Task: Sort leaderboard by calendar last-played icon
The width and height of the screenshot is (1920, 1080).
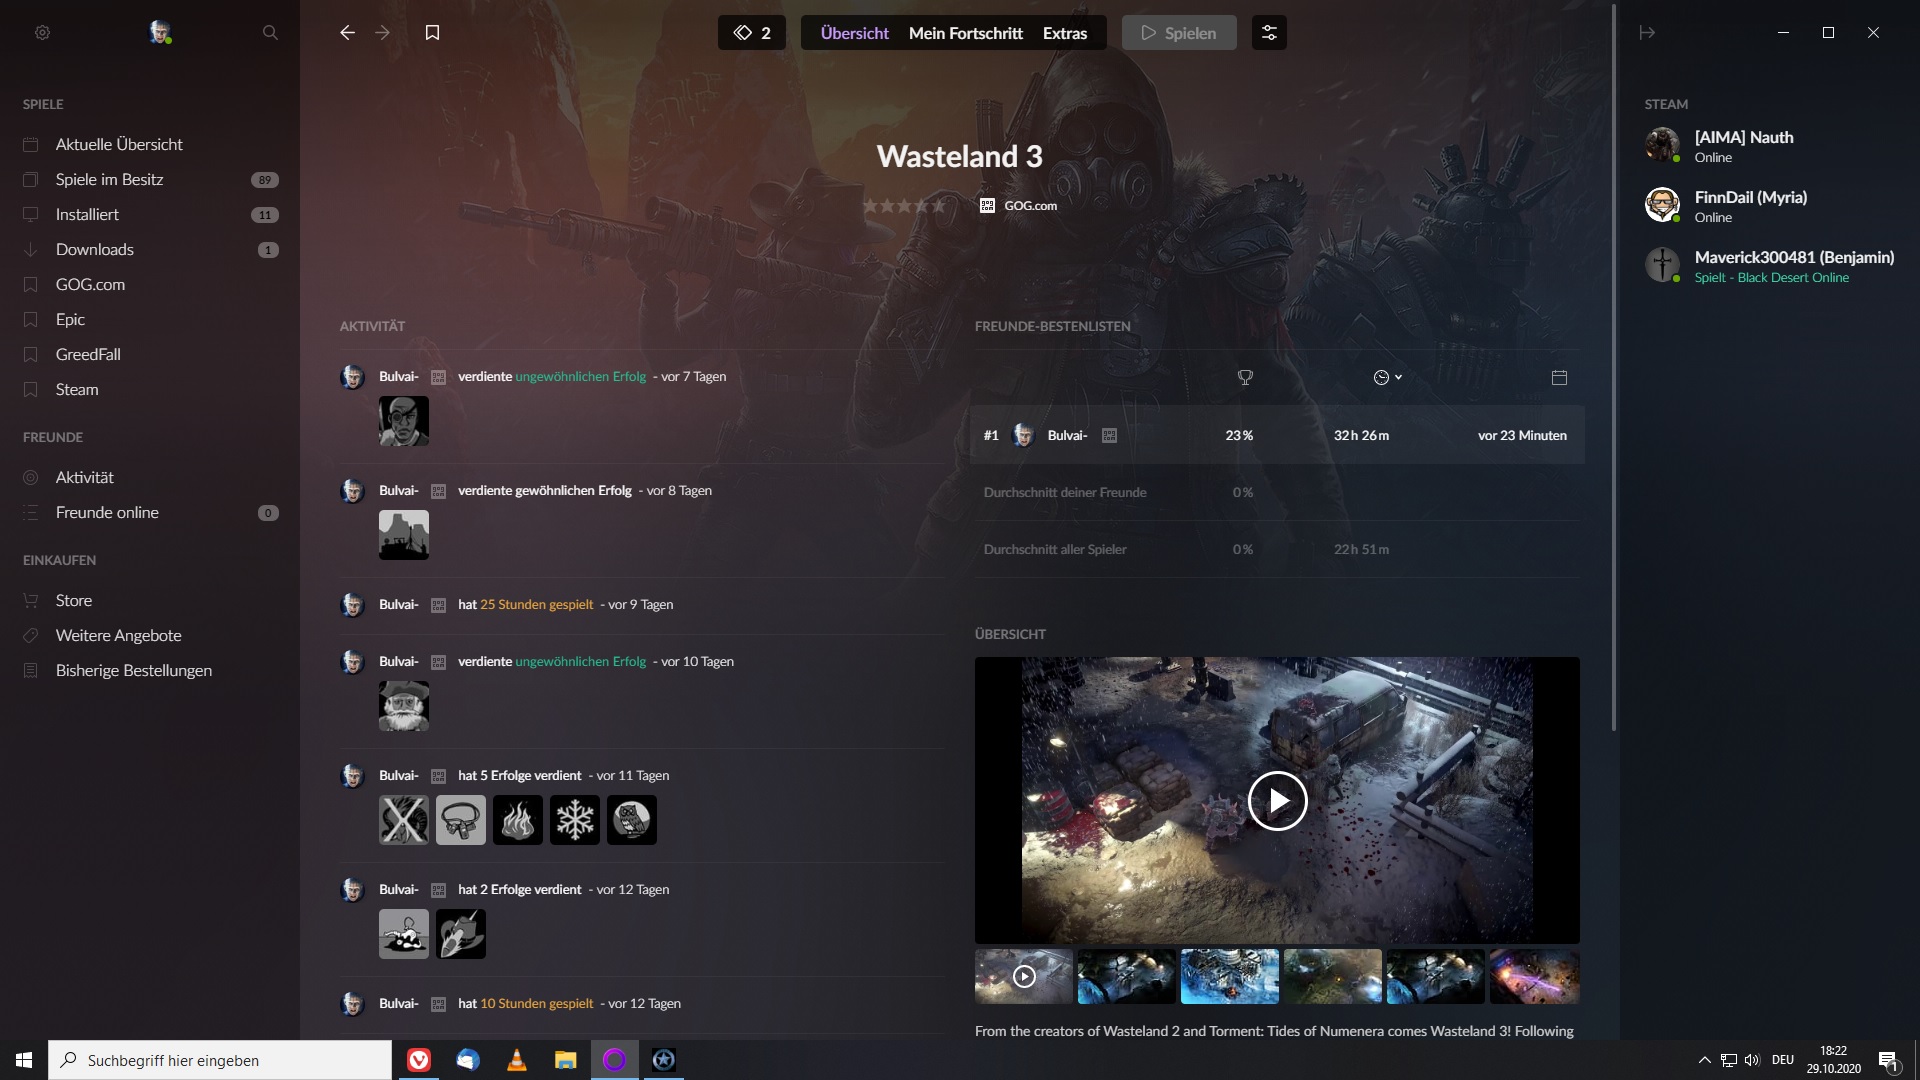Action: tap(1559, 378)
